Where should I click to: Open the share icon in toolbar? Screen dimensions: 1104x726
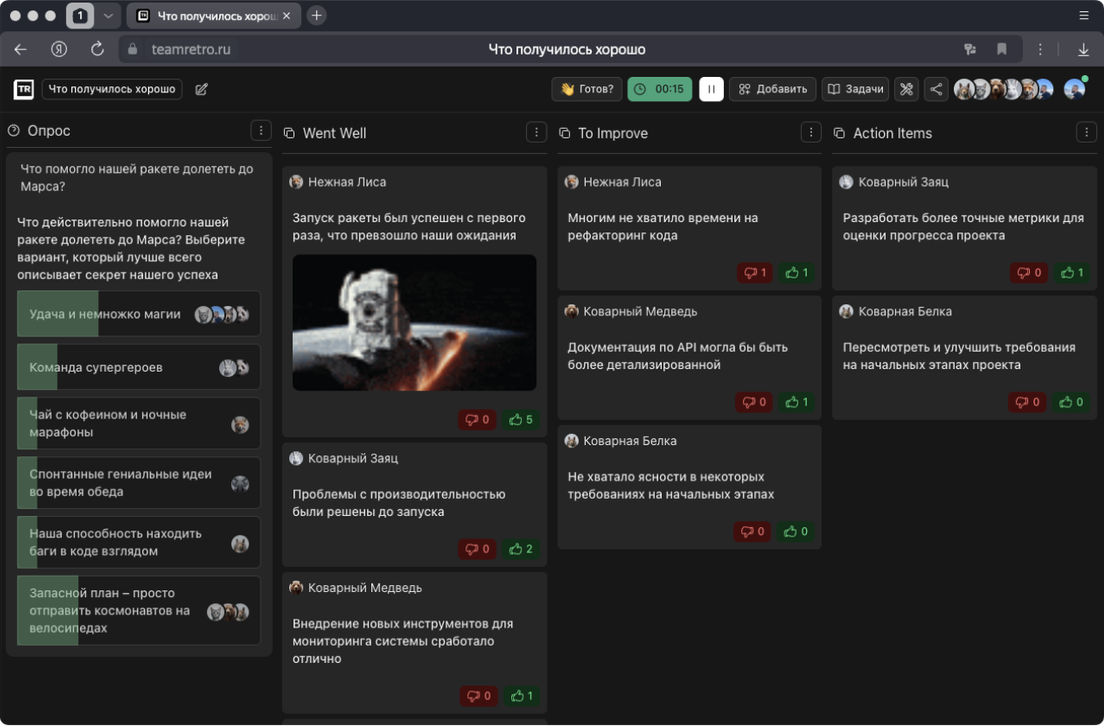936,89
